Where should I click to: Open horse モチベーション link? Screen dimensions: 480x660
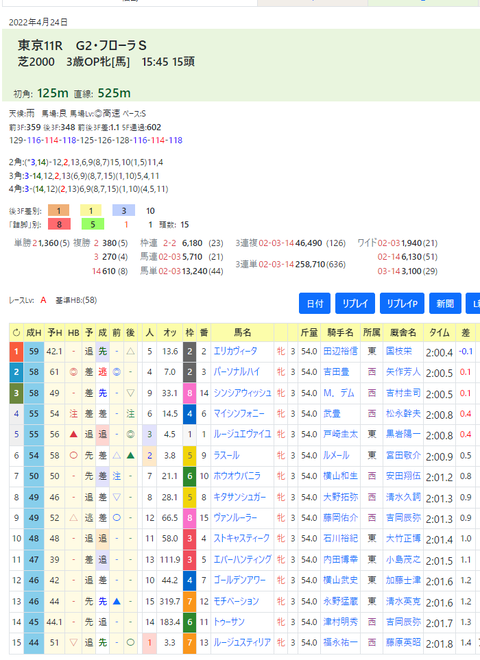pyautogui.click(x=236, y=601)
